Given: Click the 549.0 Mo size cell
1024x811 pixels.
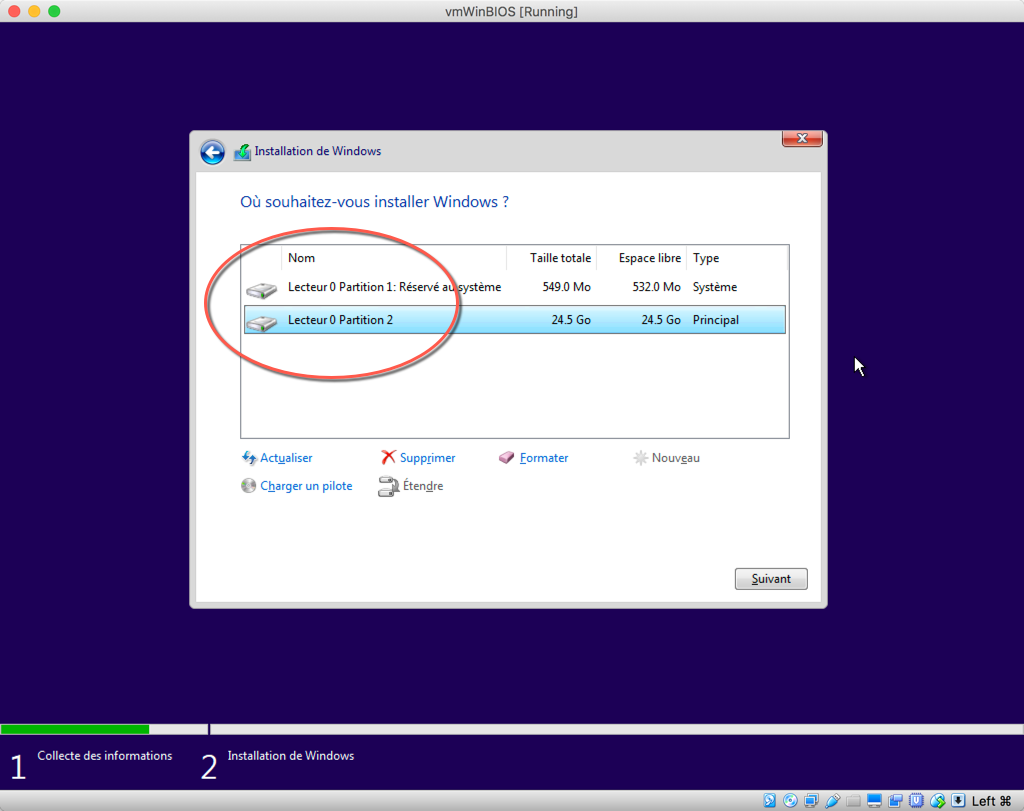Looking at the screenshot, I should 566,287.
